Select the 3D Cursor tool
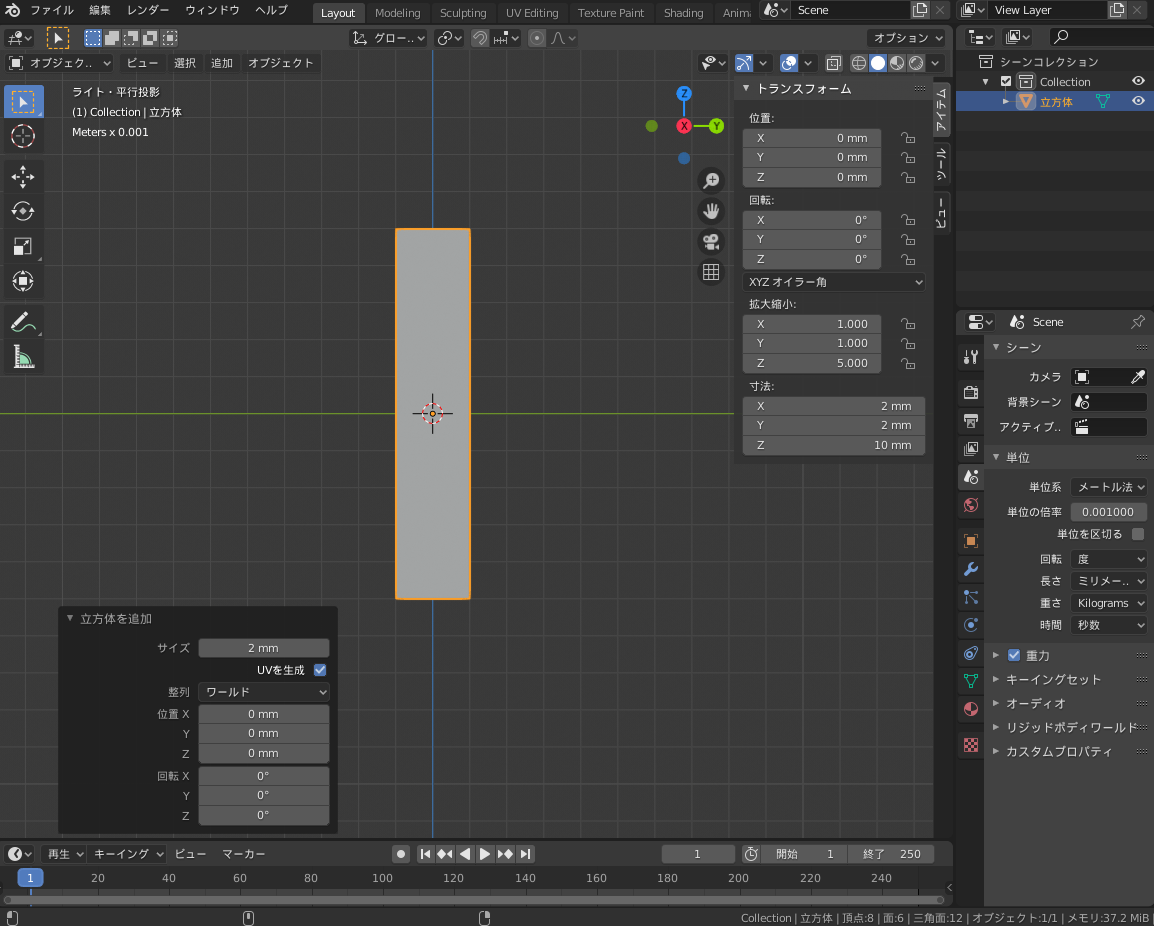Screen dimensions: 1154x926 click(x=23, y=136)
